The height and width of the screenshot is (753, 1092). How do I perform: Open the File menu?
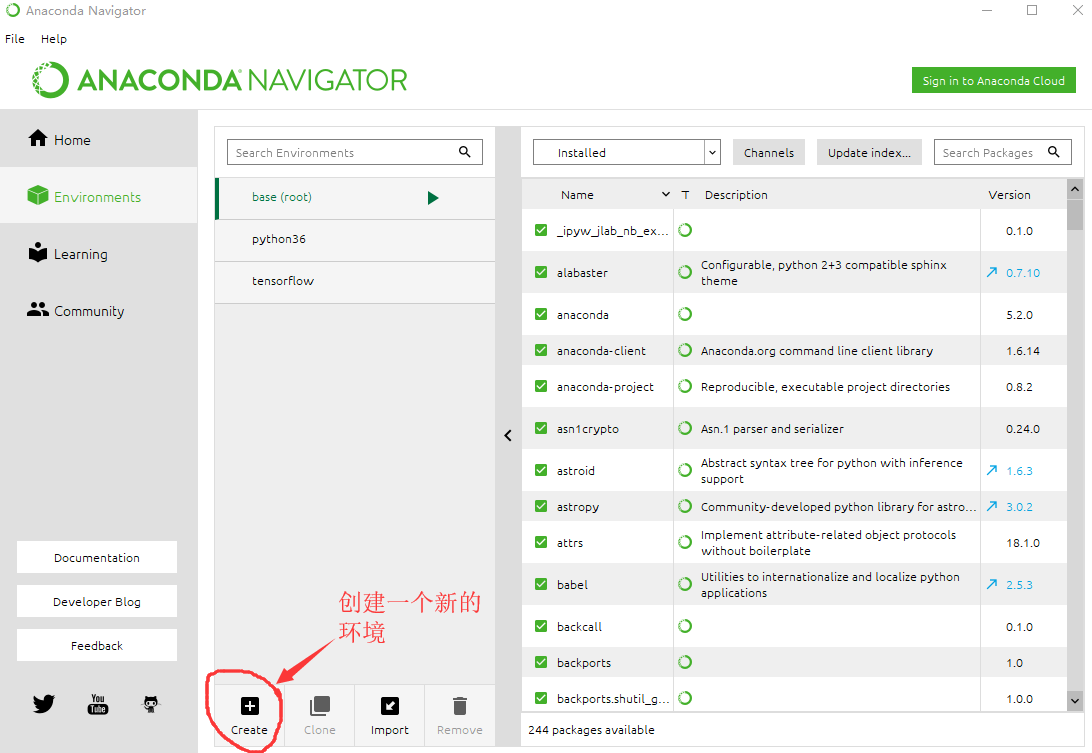pos(15,39)
